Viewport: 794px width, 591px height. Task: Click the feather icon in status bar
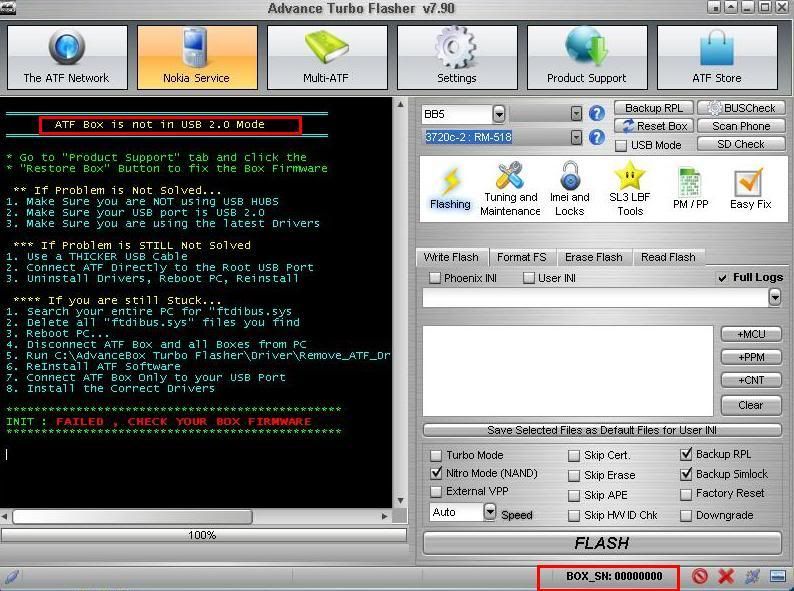point(12,576)
